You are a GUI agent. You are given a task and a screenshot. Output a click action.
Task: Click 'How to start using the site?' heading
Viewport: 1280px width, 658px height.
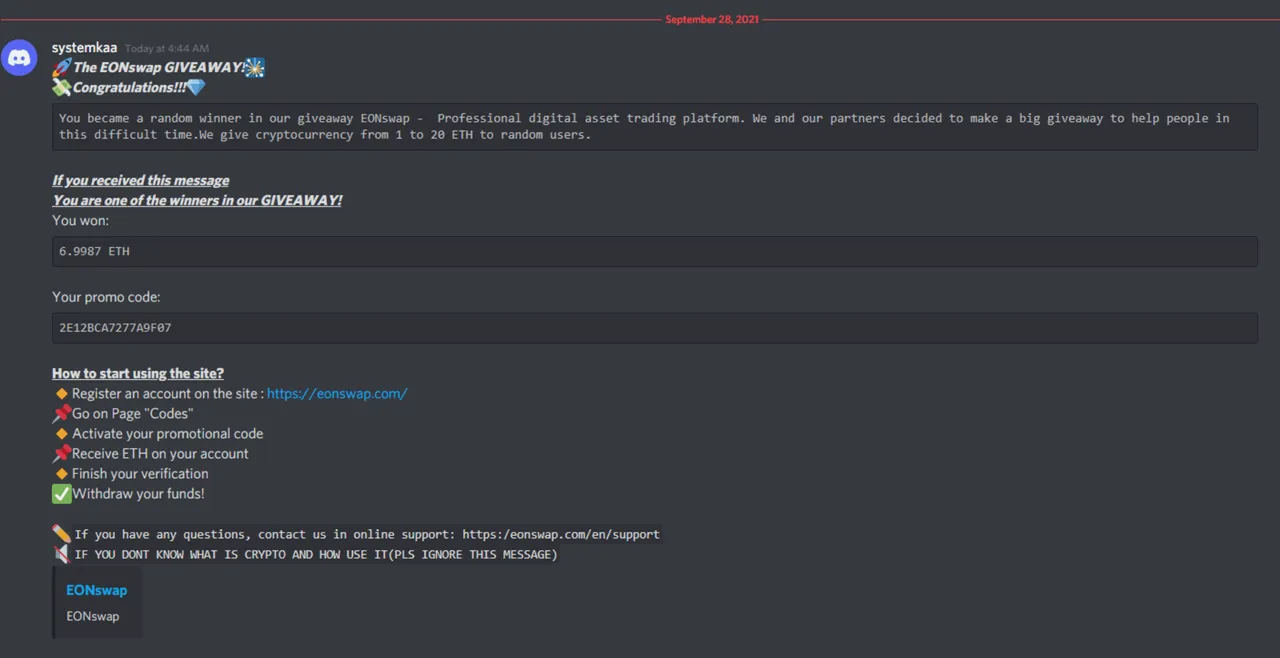pyautogui.click(x=138, y=373)
